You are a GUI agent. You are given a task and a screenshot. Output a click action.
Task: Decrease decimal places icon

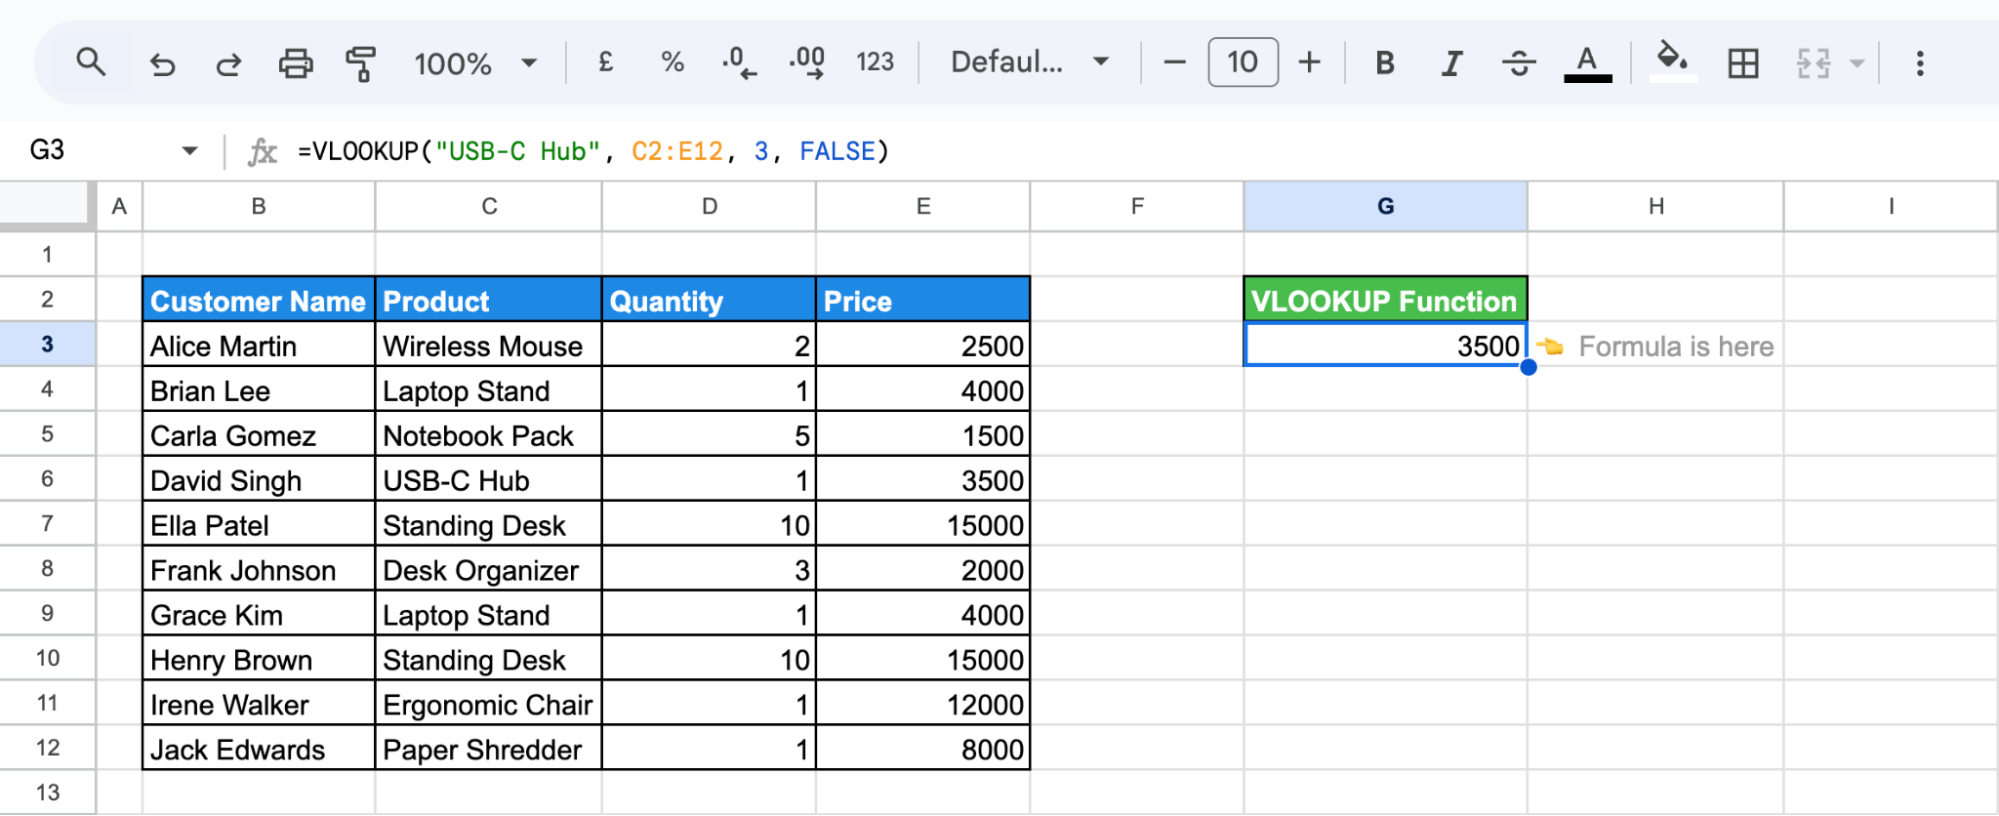tap(739, 63)
